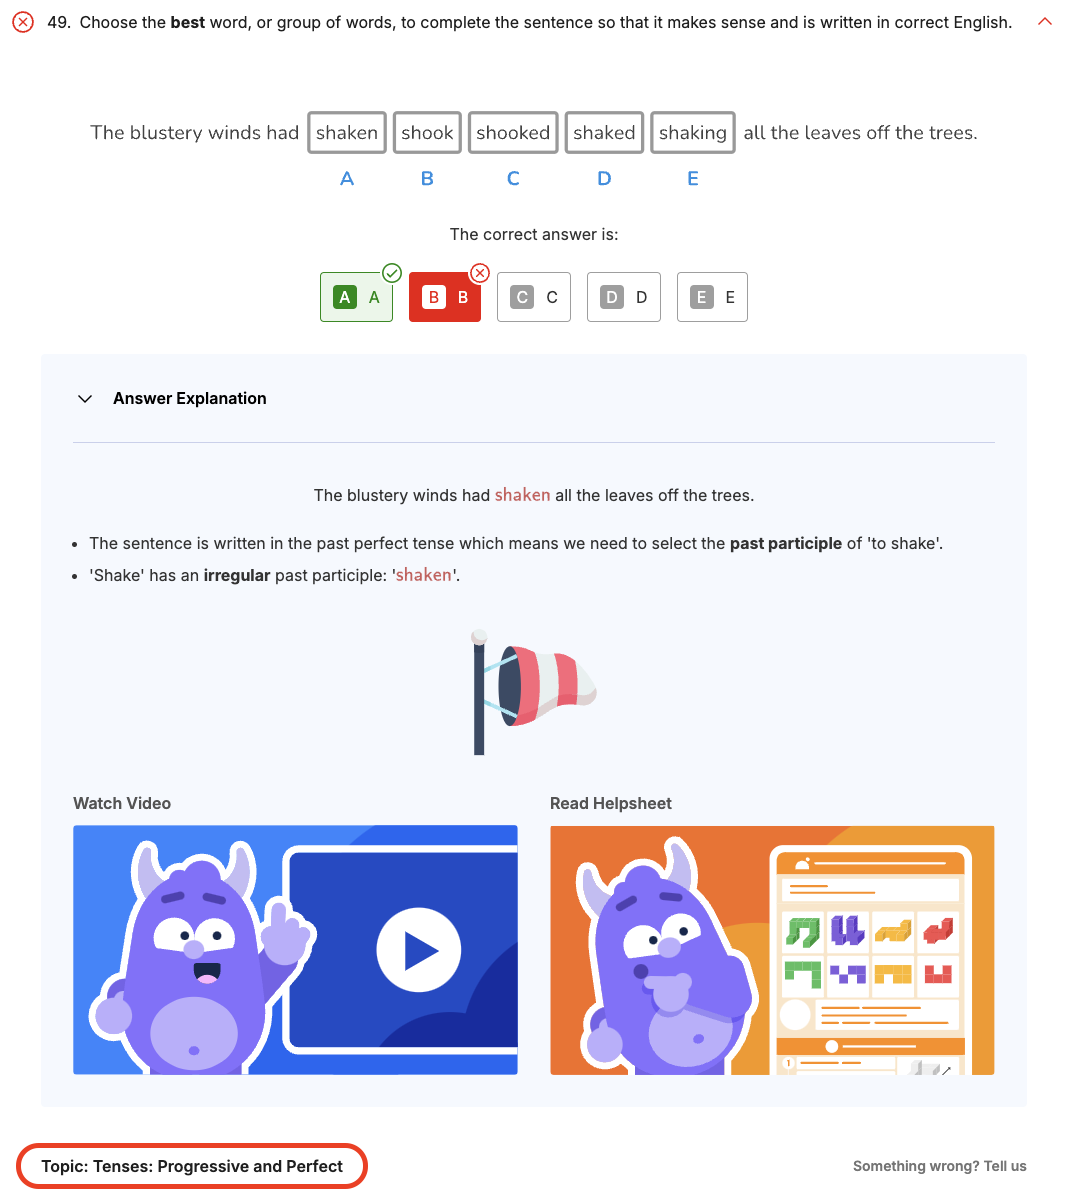
Task: Select answer choice D
Action: [624, 297]
